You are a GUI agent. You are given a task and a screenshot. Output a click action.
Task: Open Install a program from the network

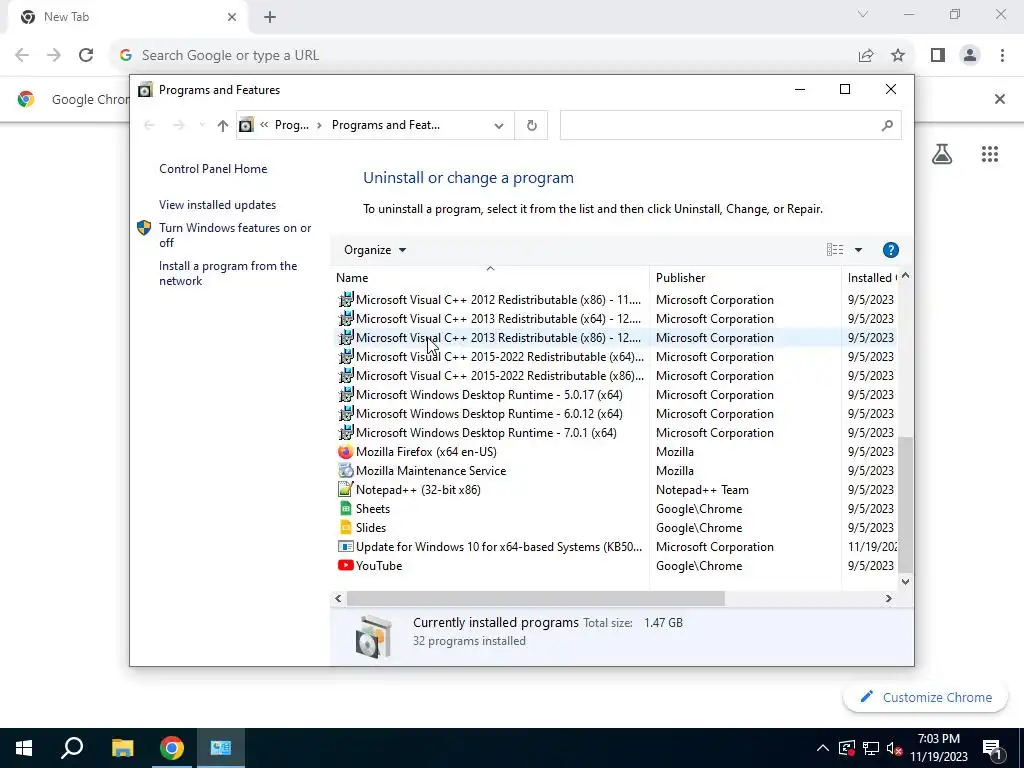tap(228, 274)
